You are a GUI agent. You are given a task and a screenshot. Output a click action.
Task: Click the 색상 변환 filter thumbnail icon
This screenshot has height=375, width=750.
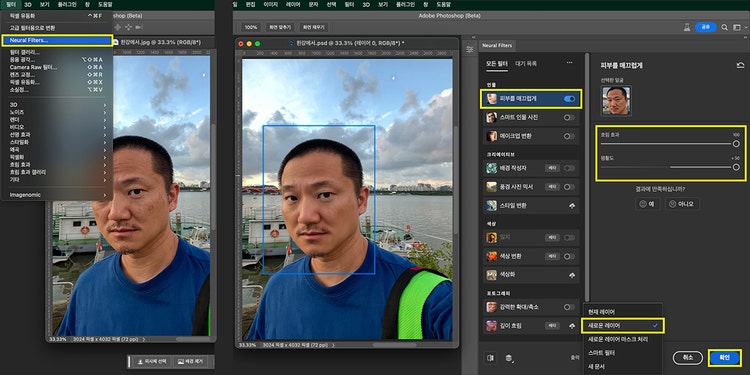point(491,256)
